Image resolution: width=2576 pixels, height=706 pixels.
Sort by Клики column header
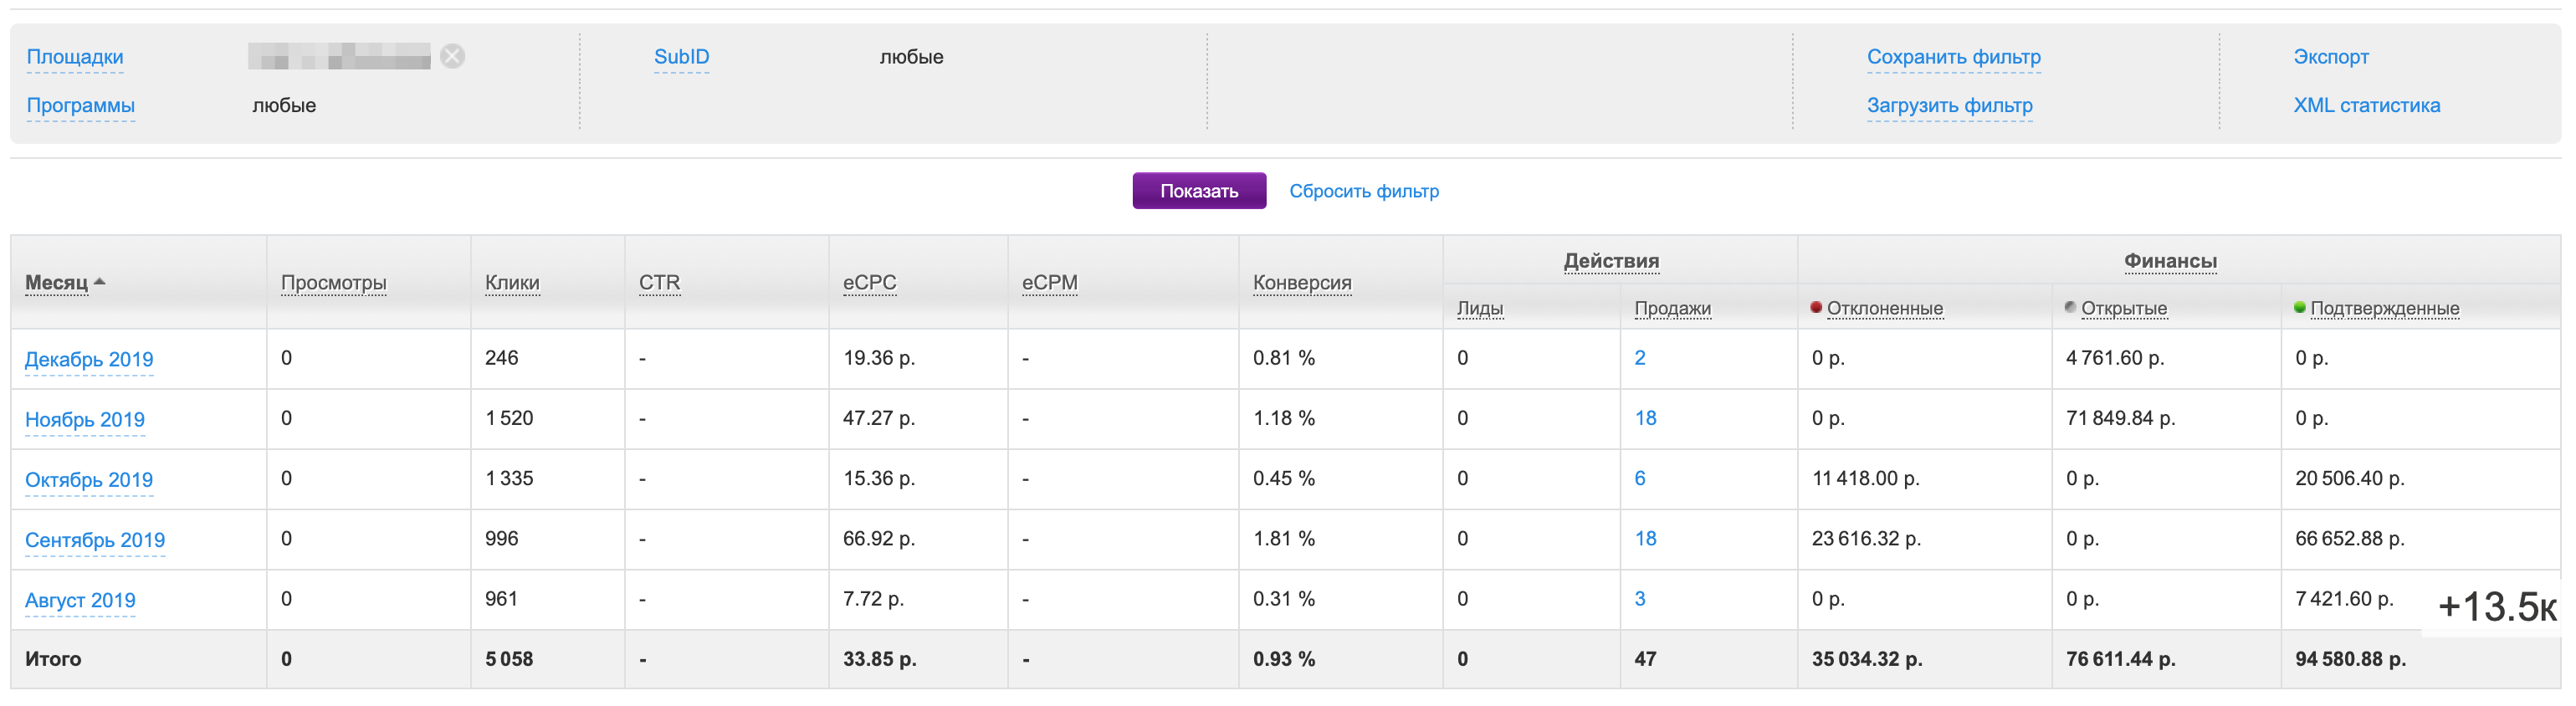(x=512, y=283)
